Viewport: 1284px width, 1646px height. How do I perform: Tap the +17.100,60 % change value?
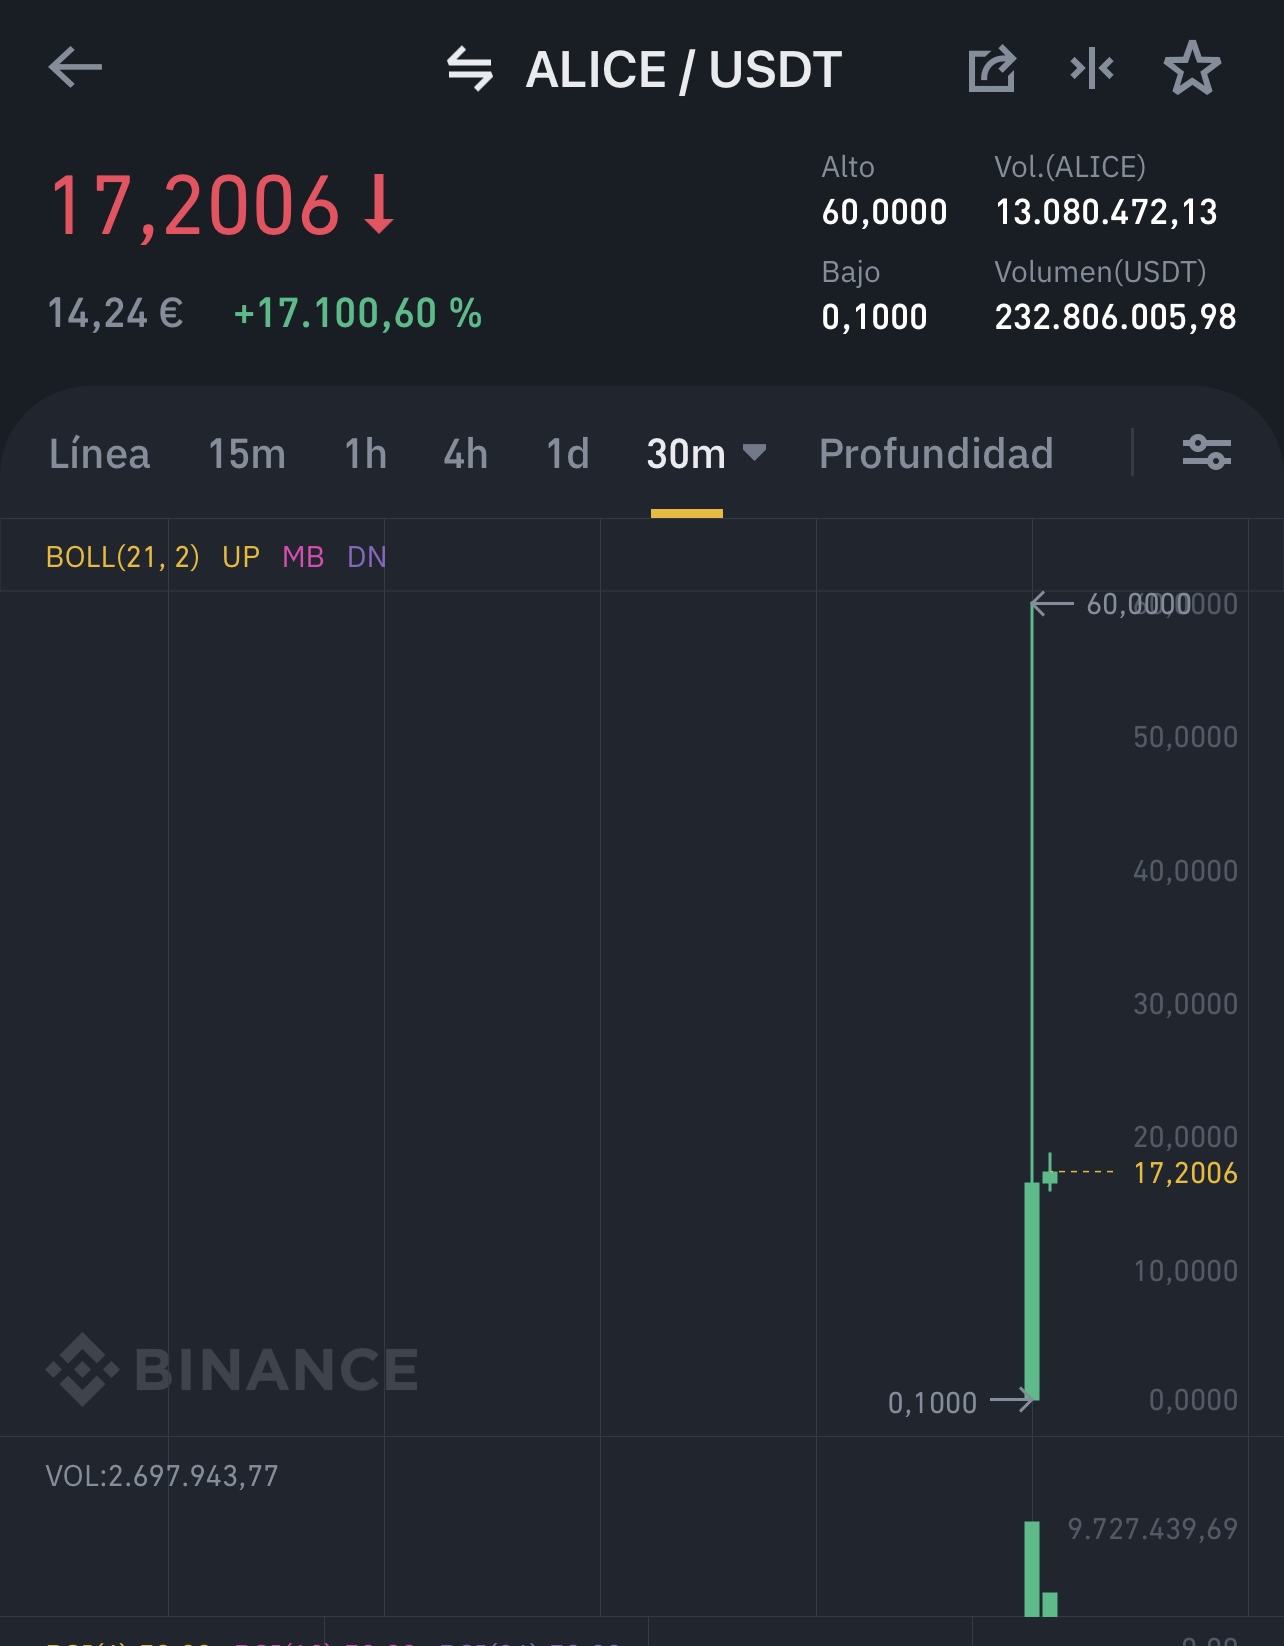[358, 314]
